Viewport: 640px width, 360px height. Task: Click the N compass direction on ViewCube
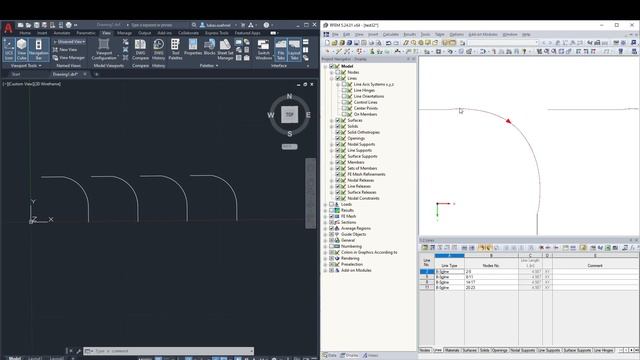pyautogui.click(x=289, y=96)
